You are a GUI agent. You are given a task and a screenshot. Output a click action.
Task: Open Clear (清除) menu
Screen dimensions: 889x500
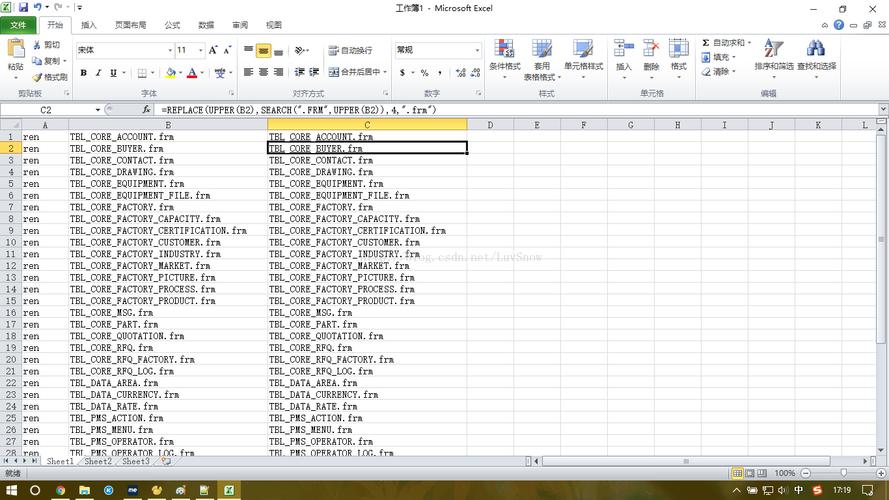click(718, 71)
